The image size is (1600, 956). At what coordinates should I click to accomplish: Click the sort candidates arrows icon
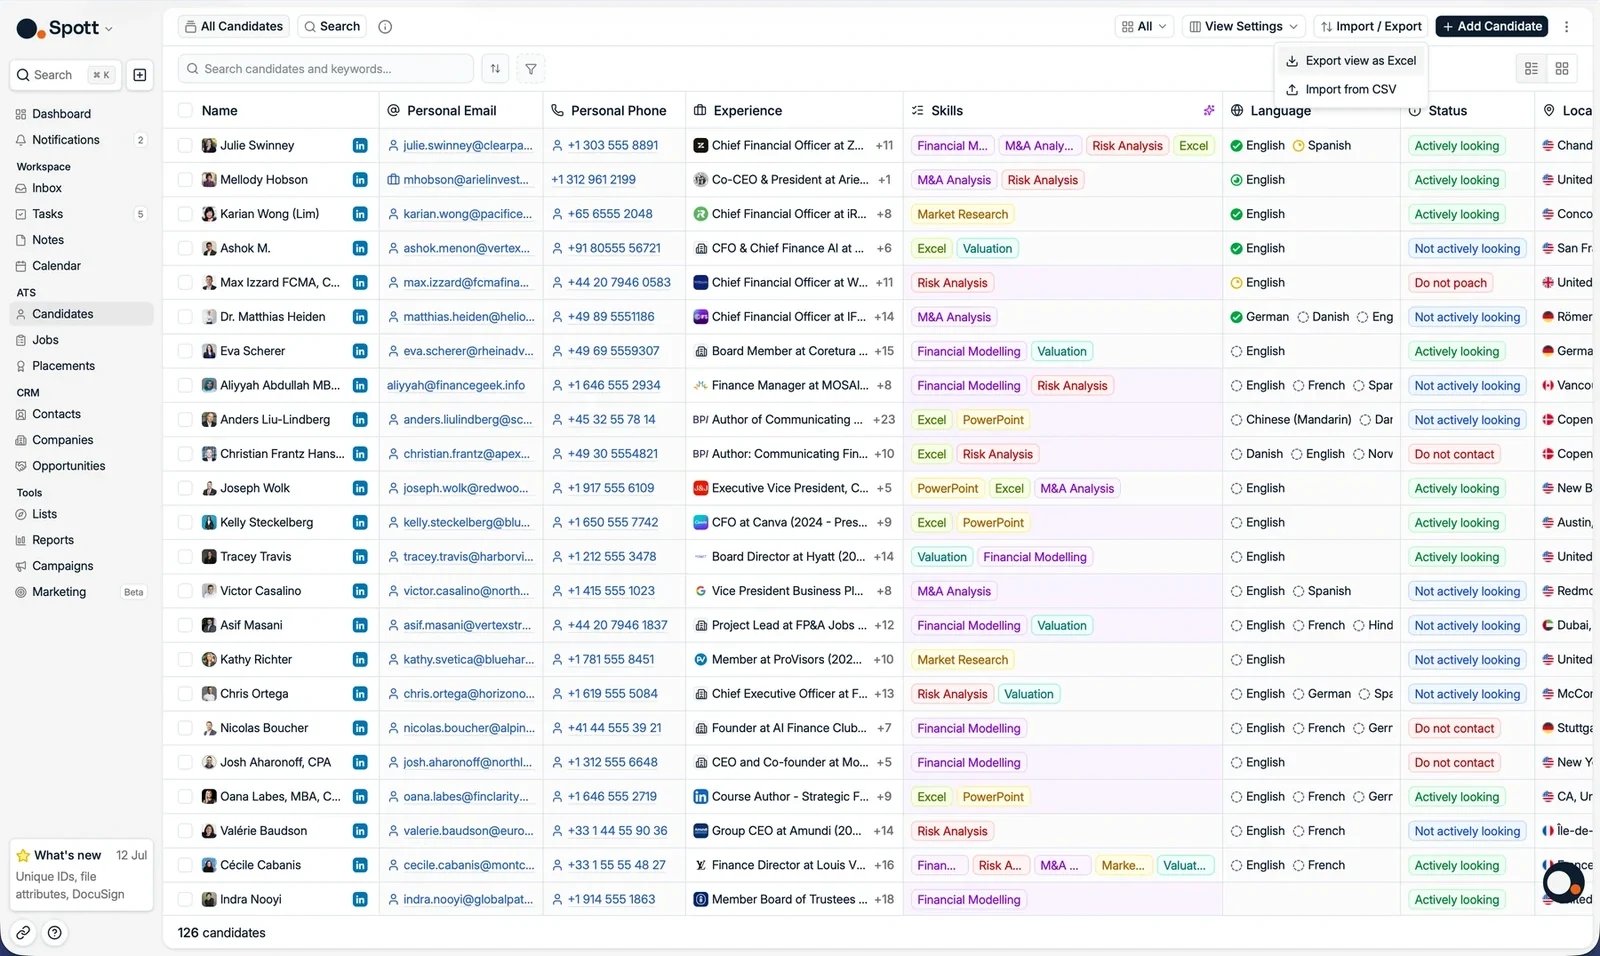point(495,69)
